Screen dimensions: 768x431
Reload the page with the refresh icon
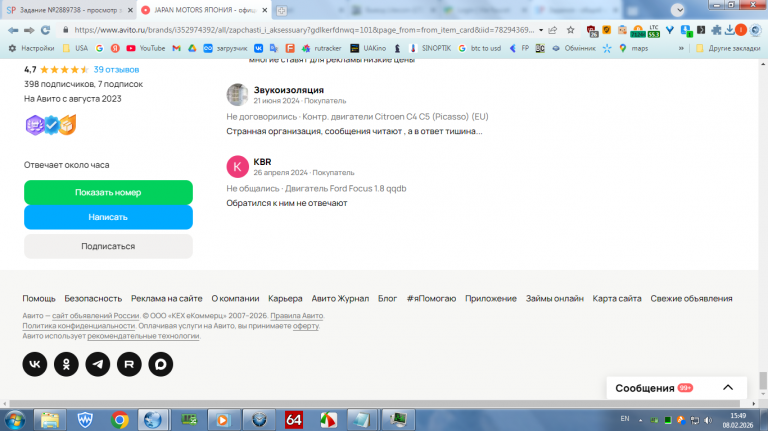coord(46,30)
